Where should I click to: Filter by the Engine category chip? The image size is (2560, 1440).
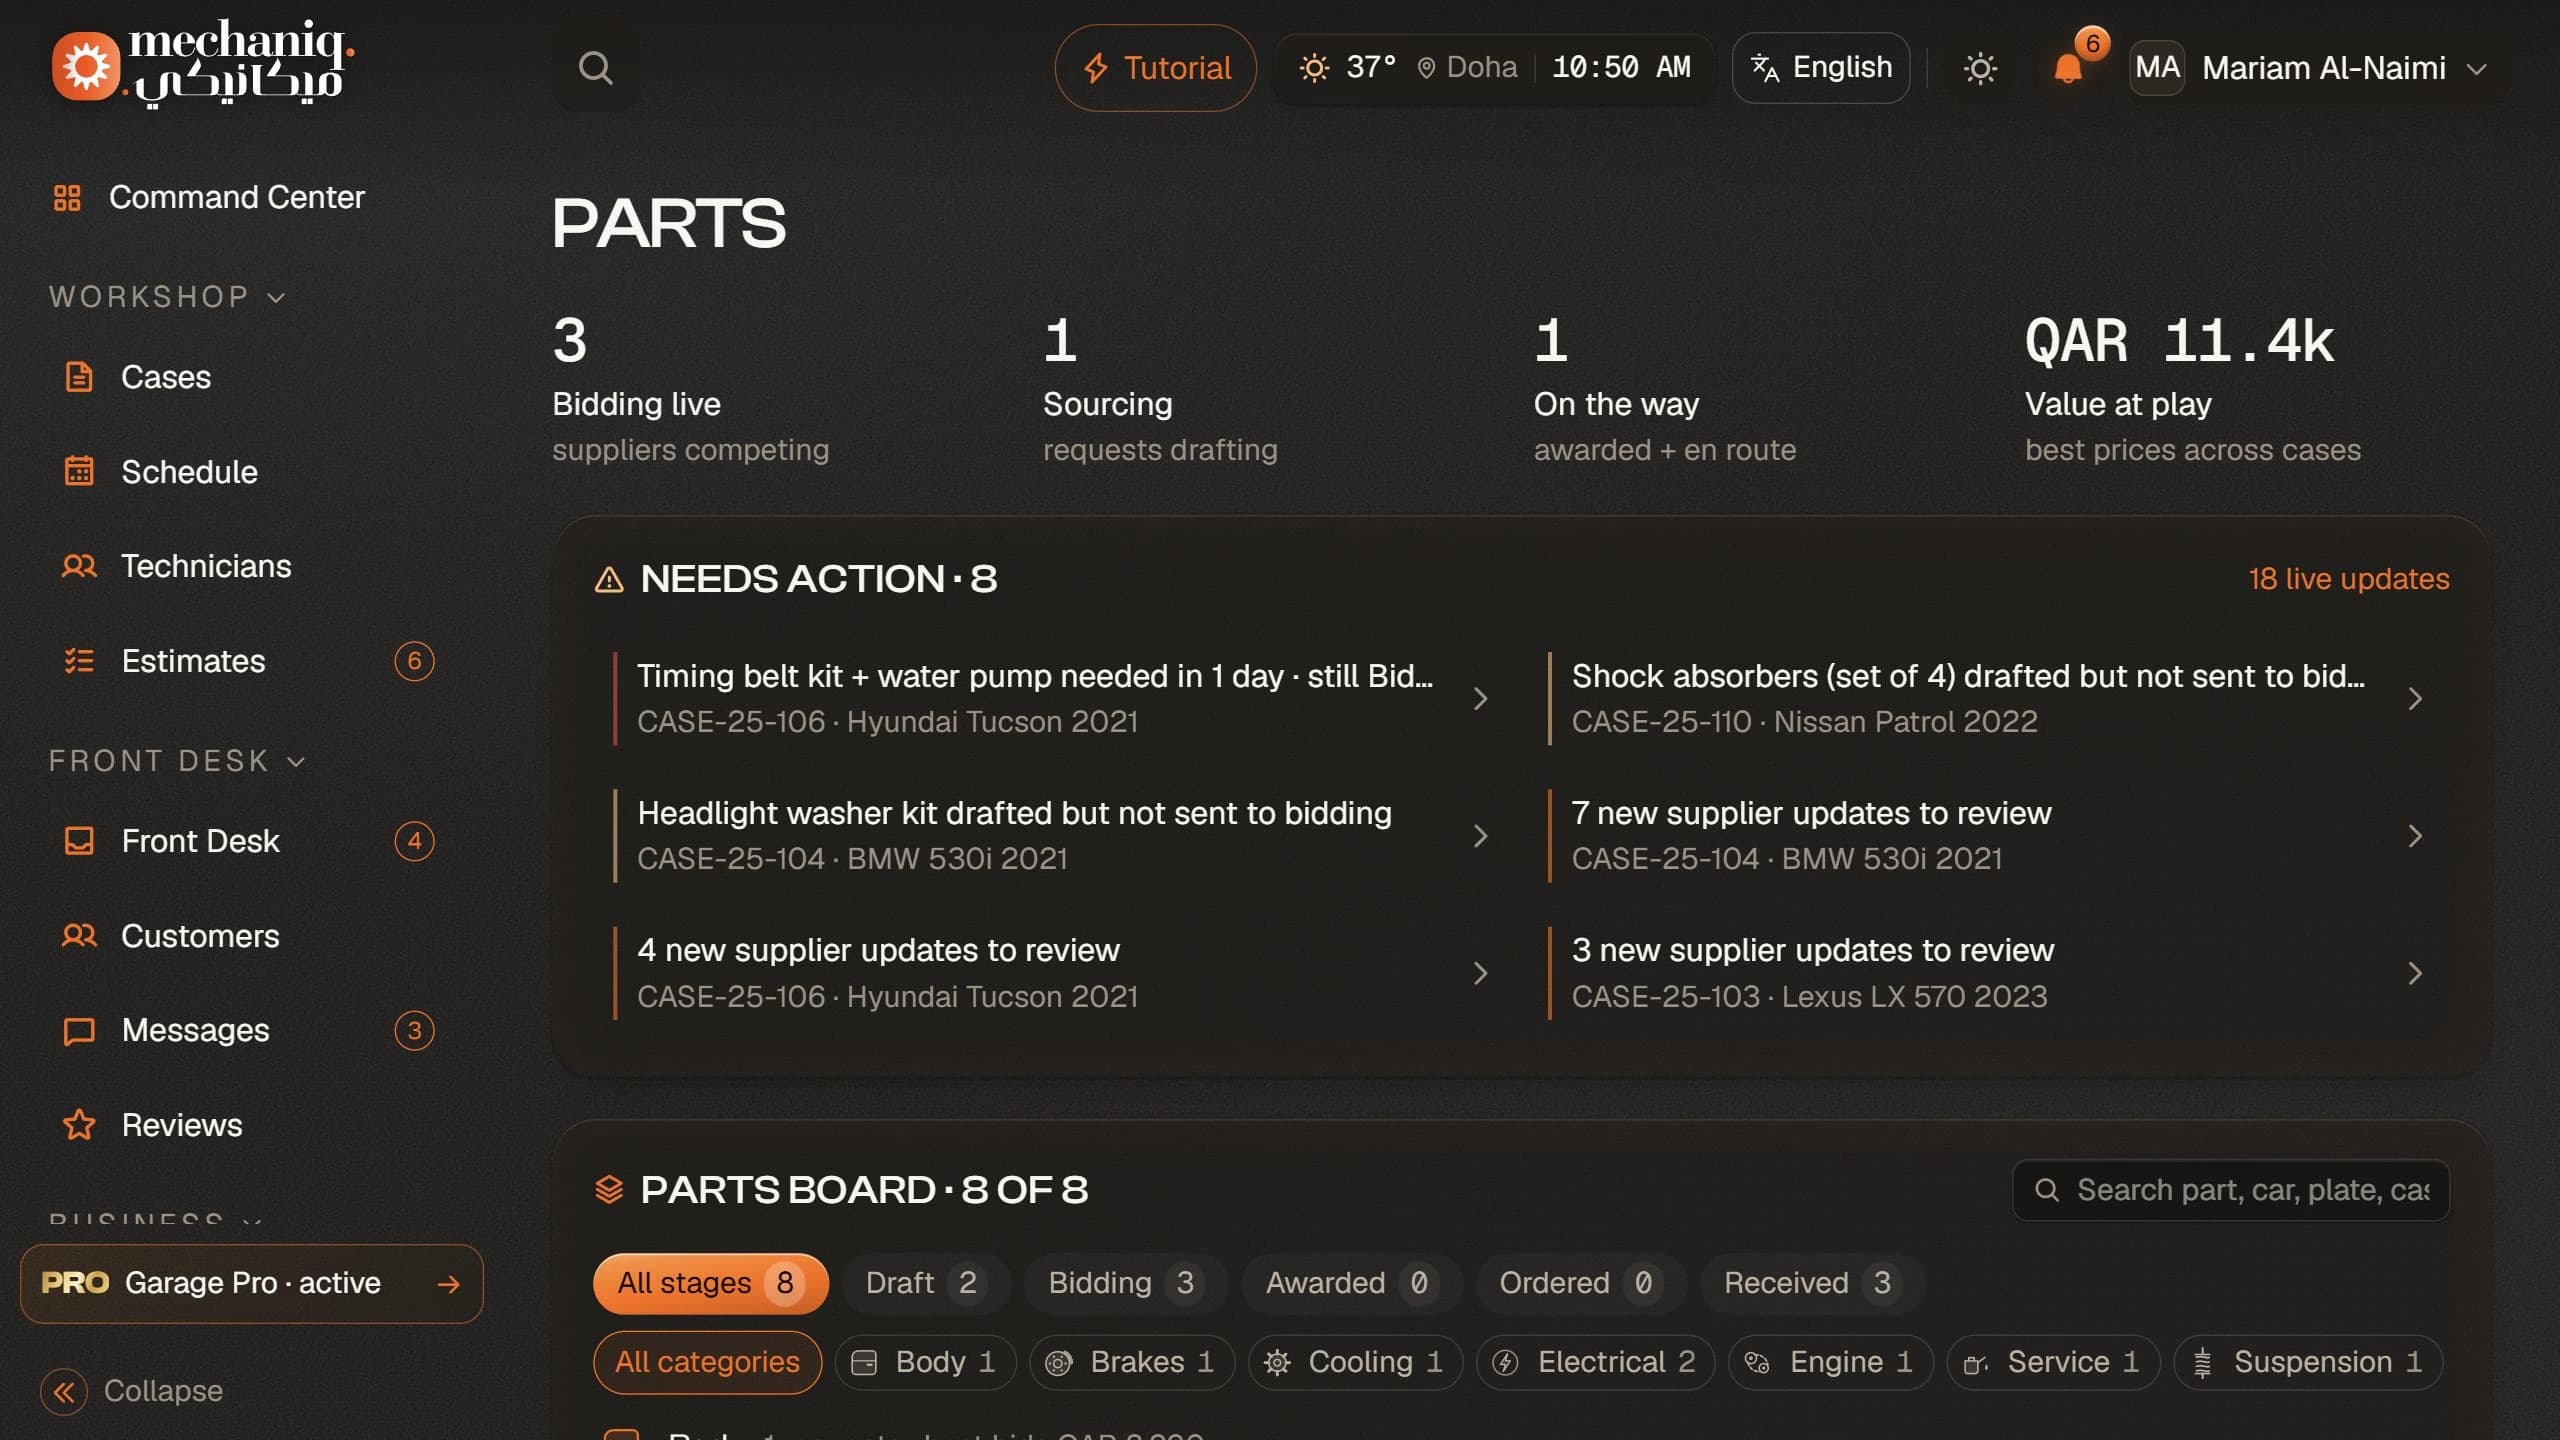pos(1831,1362)
